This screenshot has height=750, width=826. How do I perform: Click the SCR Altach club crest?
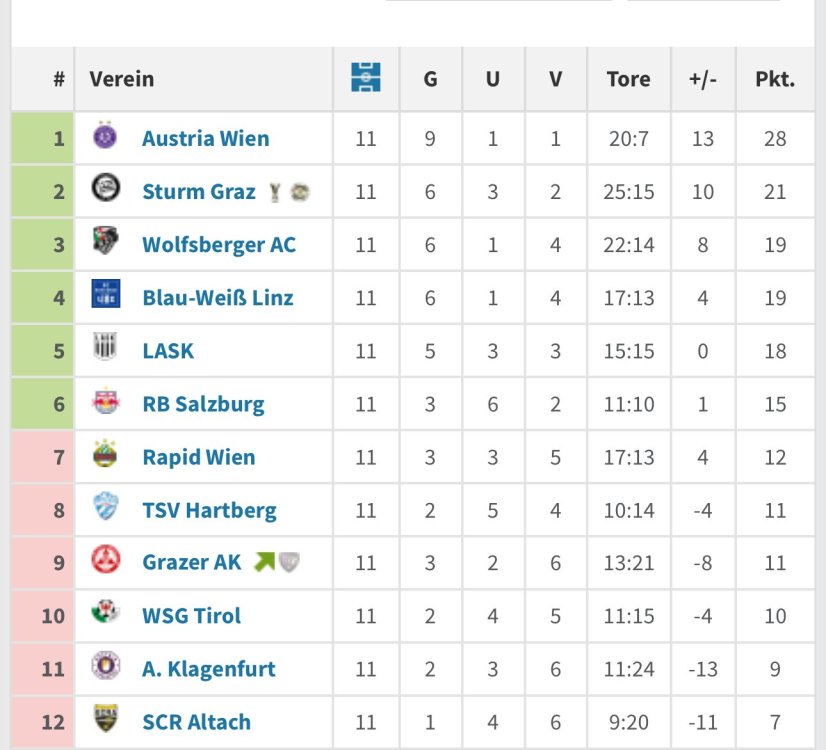(x=105, y=720)
